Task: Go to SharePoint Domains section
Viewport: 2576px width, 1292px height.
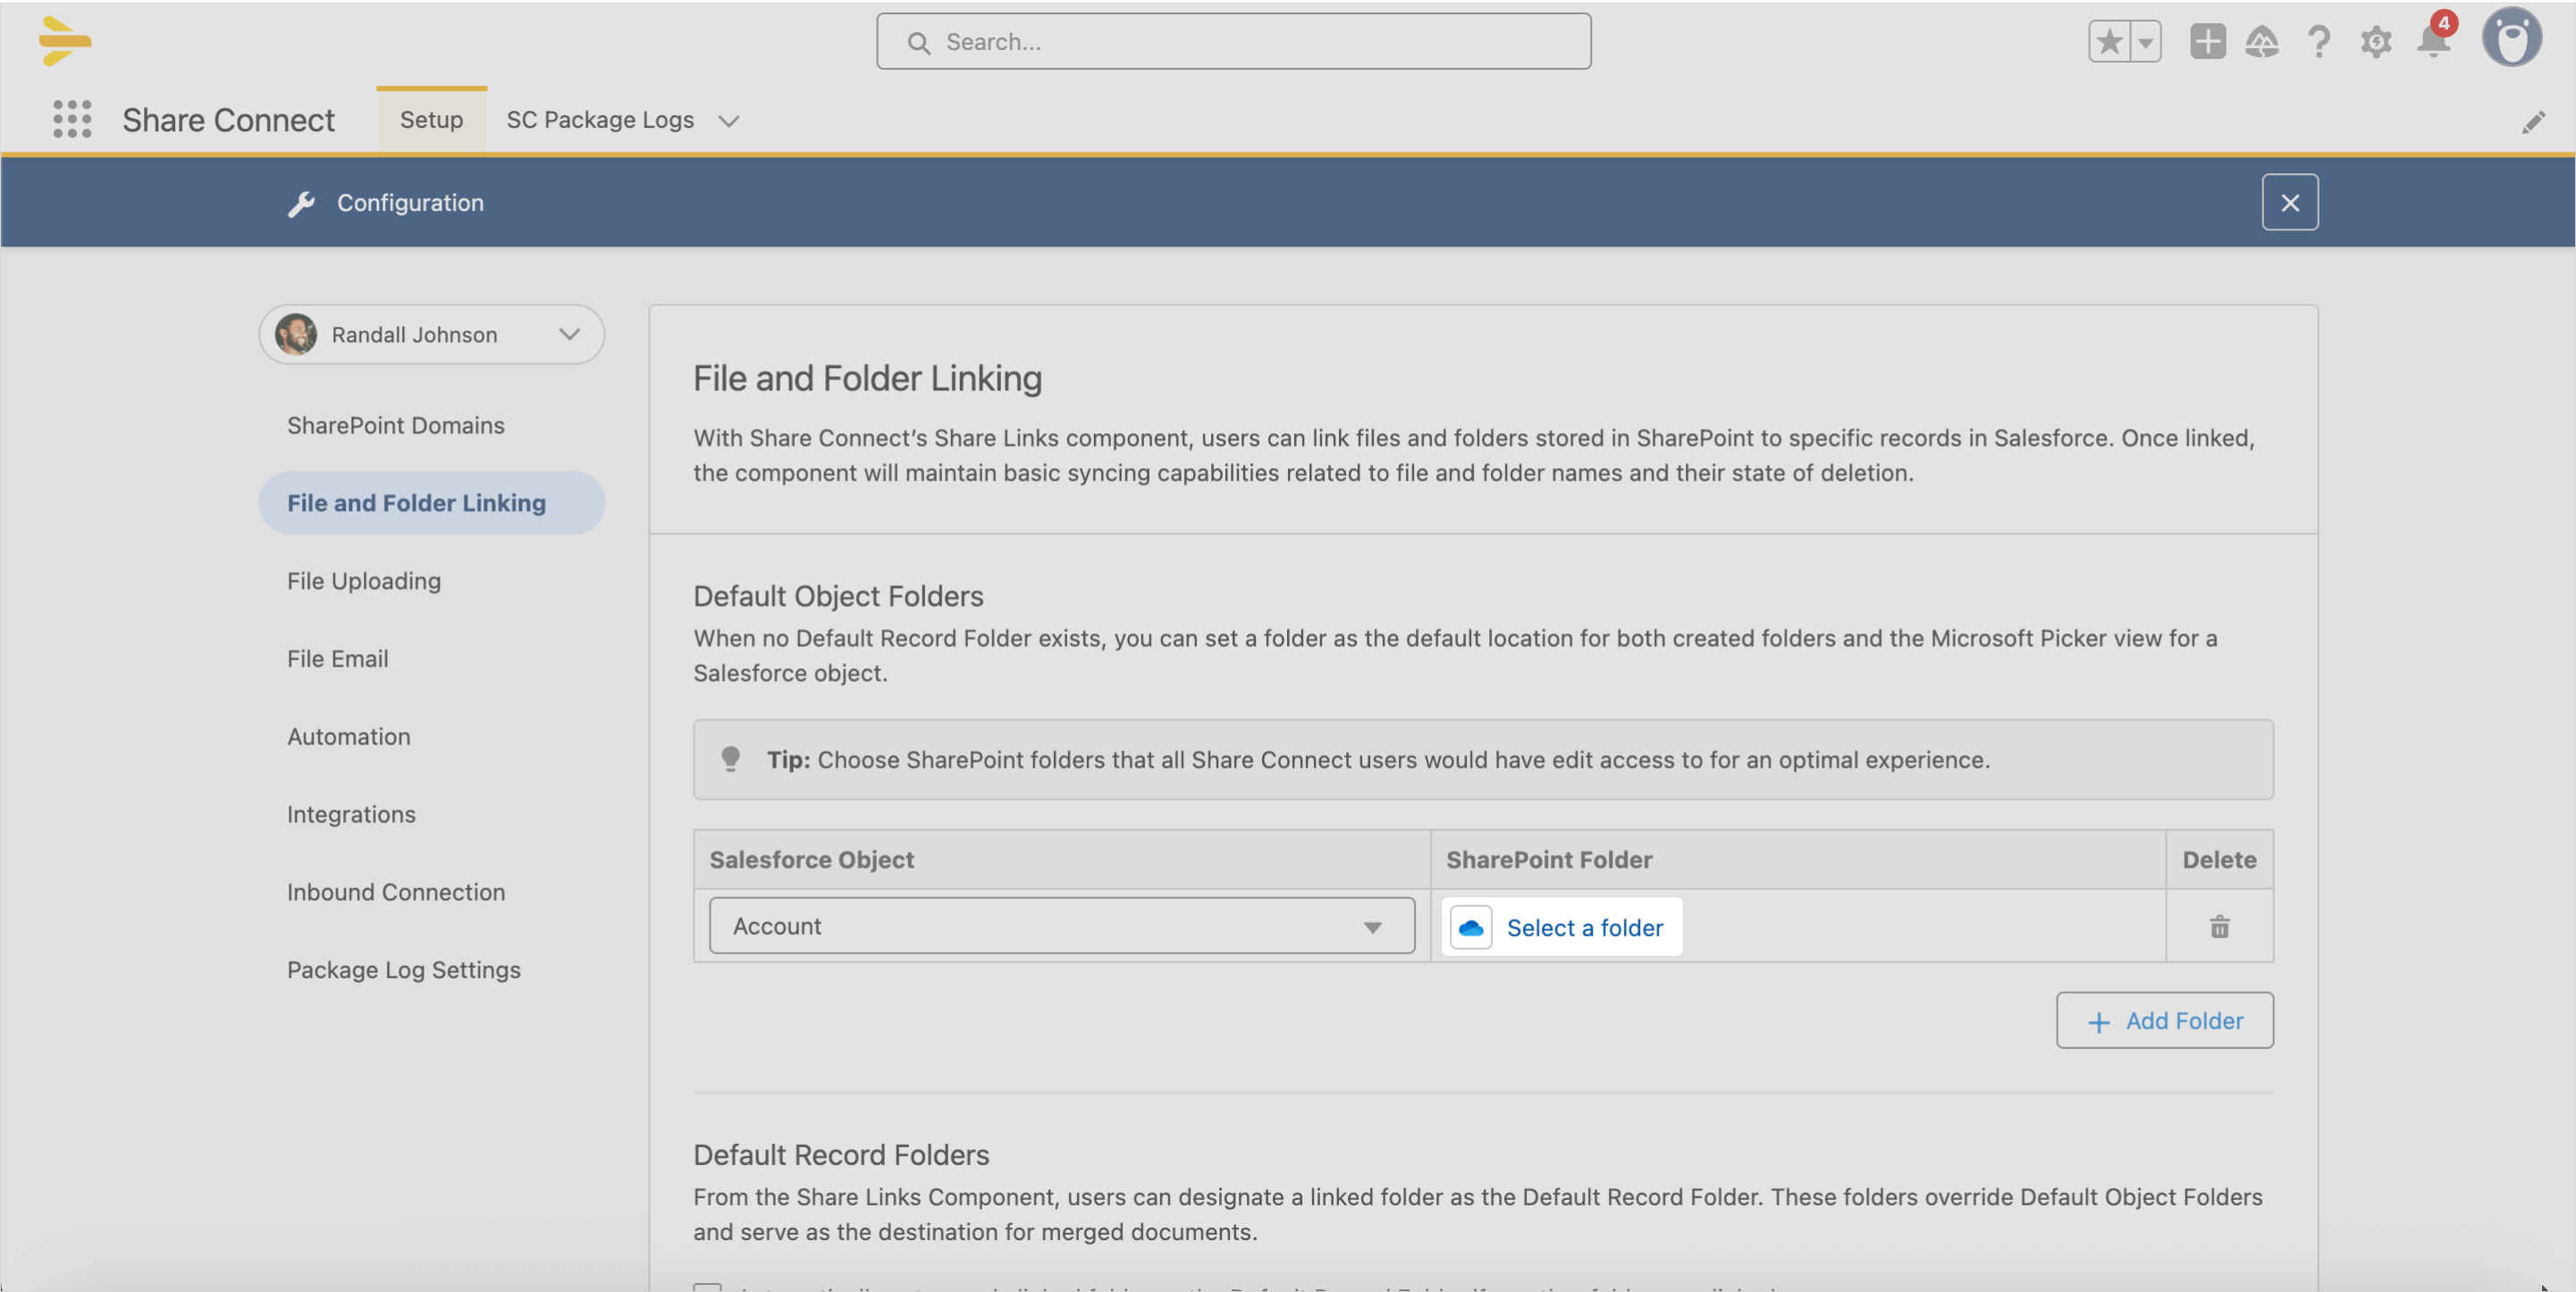Action: click(396, 425)
